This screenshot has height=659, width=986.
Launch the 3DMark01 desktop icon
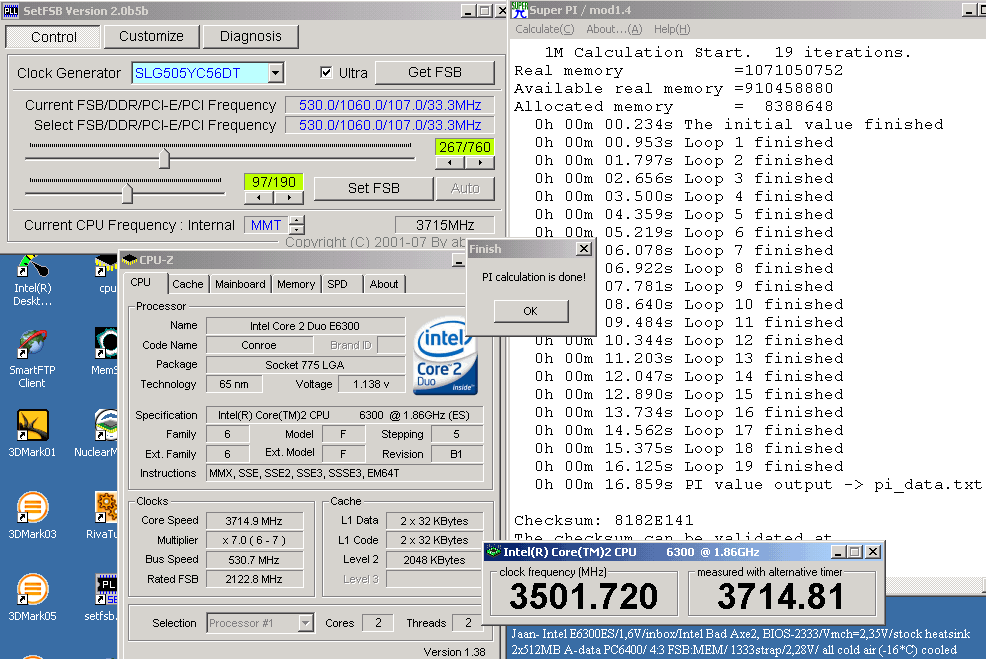32,433
